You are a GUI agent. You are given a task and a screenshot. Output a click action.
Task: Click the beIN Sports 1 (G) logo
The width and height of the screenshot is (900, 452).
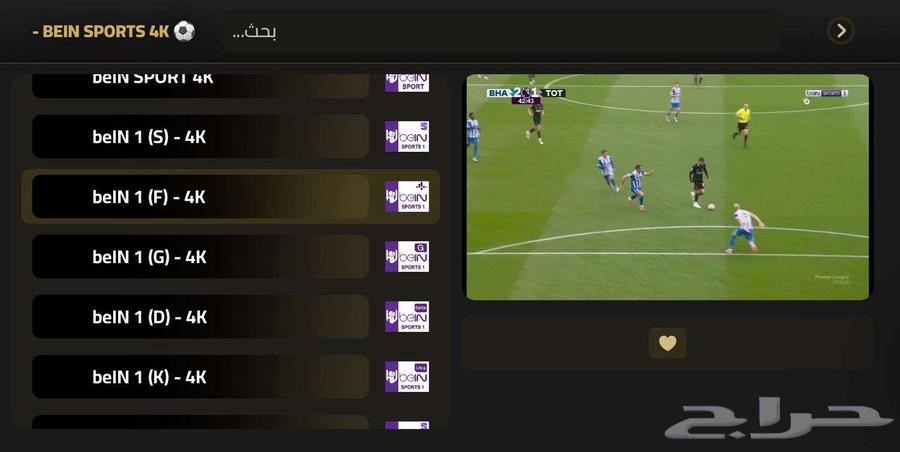tap(407, 257)
